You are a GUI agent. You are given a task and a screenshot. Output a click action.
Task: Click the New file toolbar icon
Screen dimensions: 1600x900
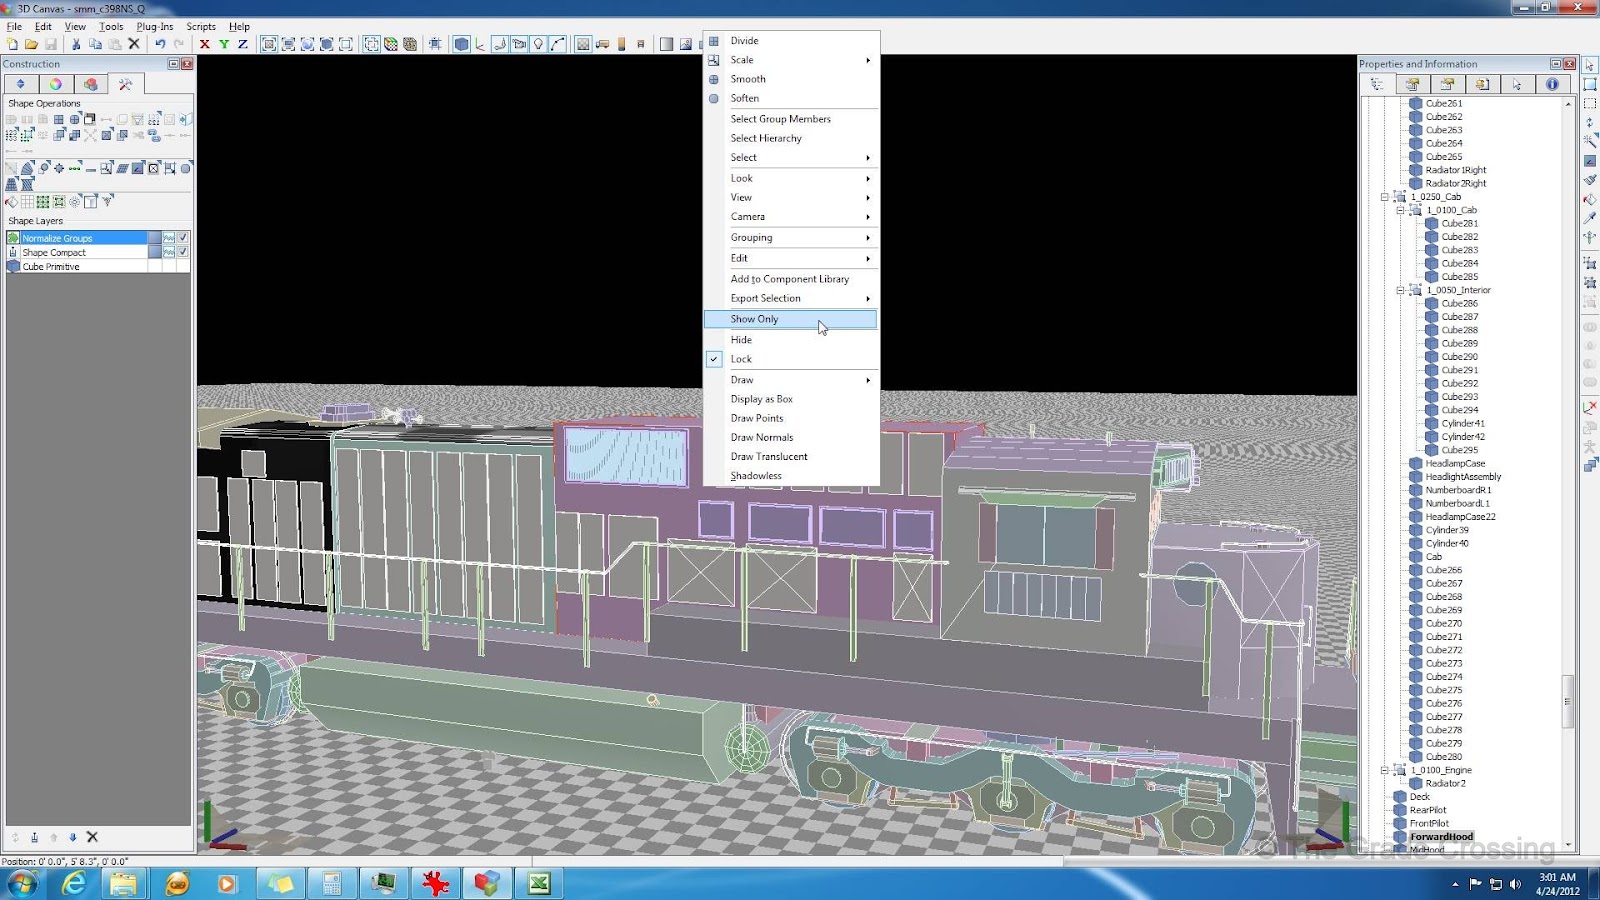12,44
